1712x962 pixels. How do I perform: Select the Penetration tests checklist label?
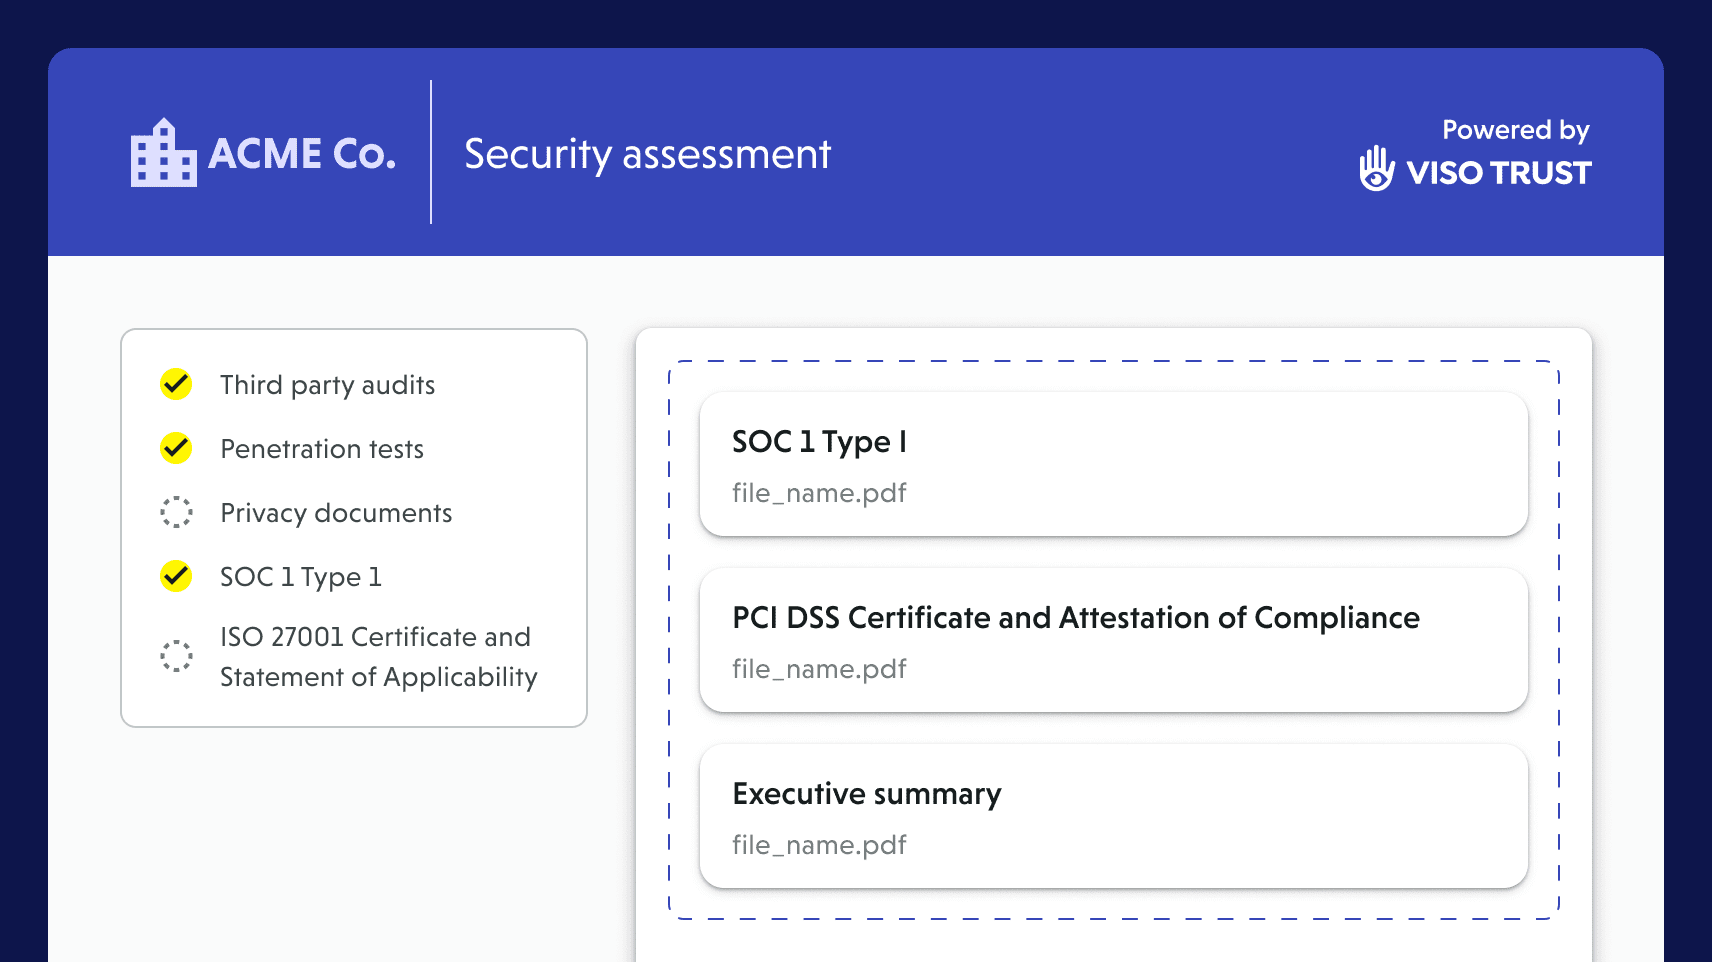(x=322, y=449)
